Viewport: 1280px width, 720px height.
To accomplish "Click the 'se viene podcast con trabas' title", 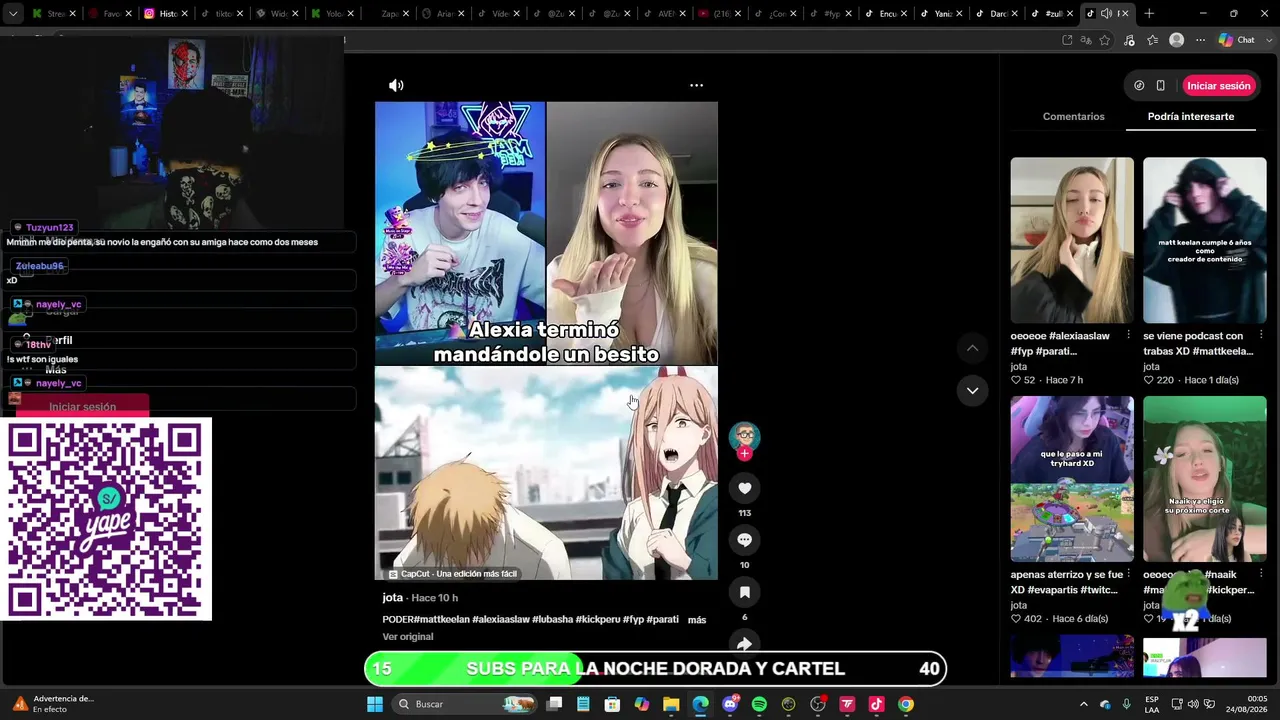I will pyautogui.click(x=1198, y=343).
